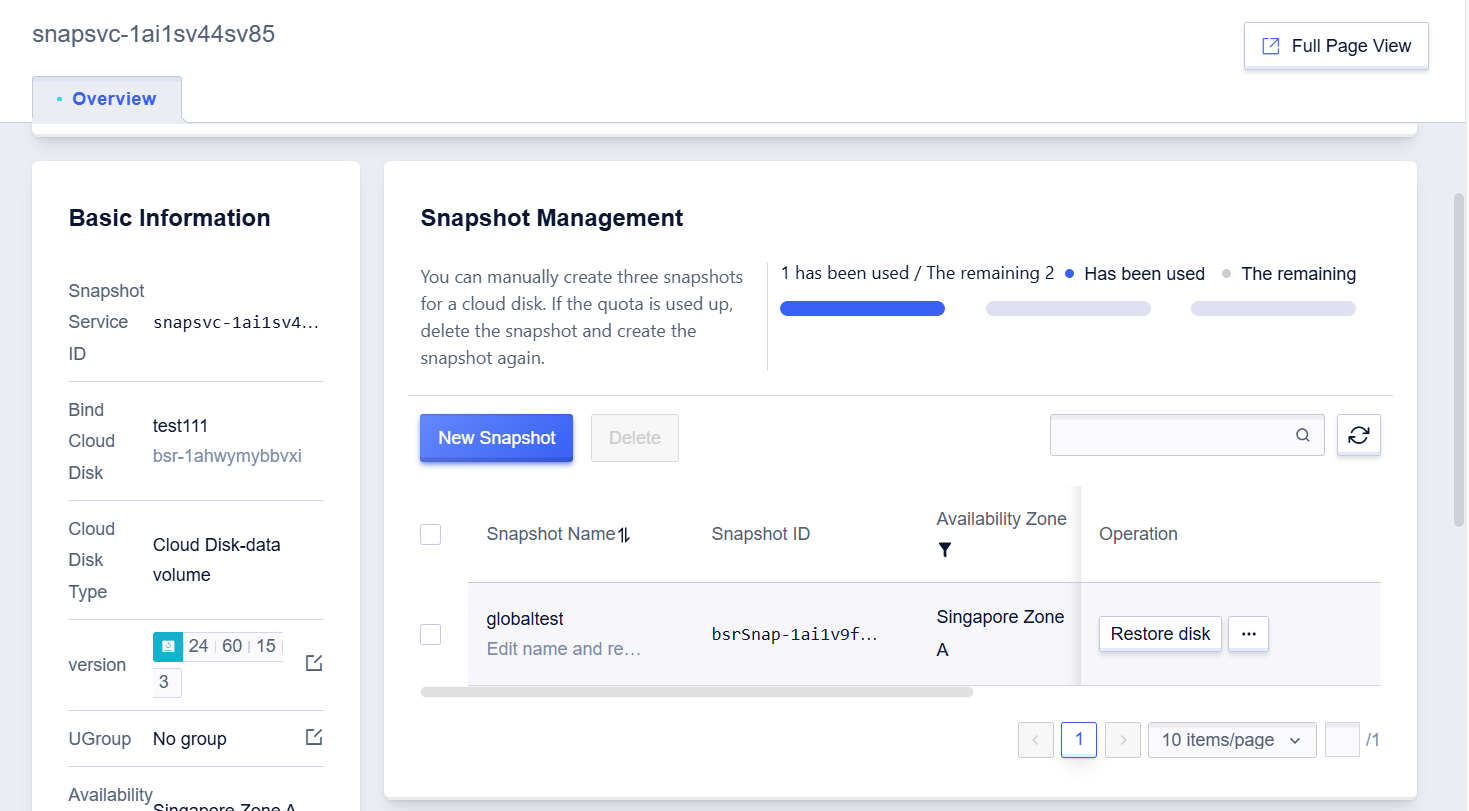Go to next page with the right chevron
The height and width of the screenshot is (811, 1469).
click(x=1123, y=740)
